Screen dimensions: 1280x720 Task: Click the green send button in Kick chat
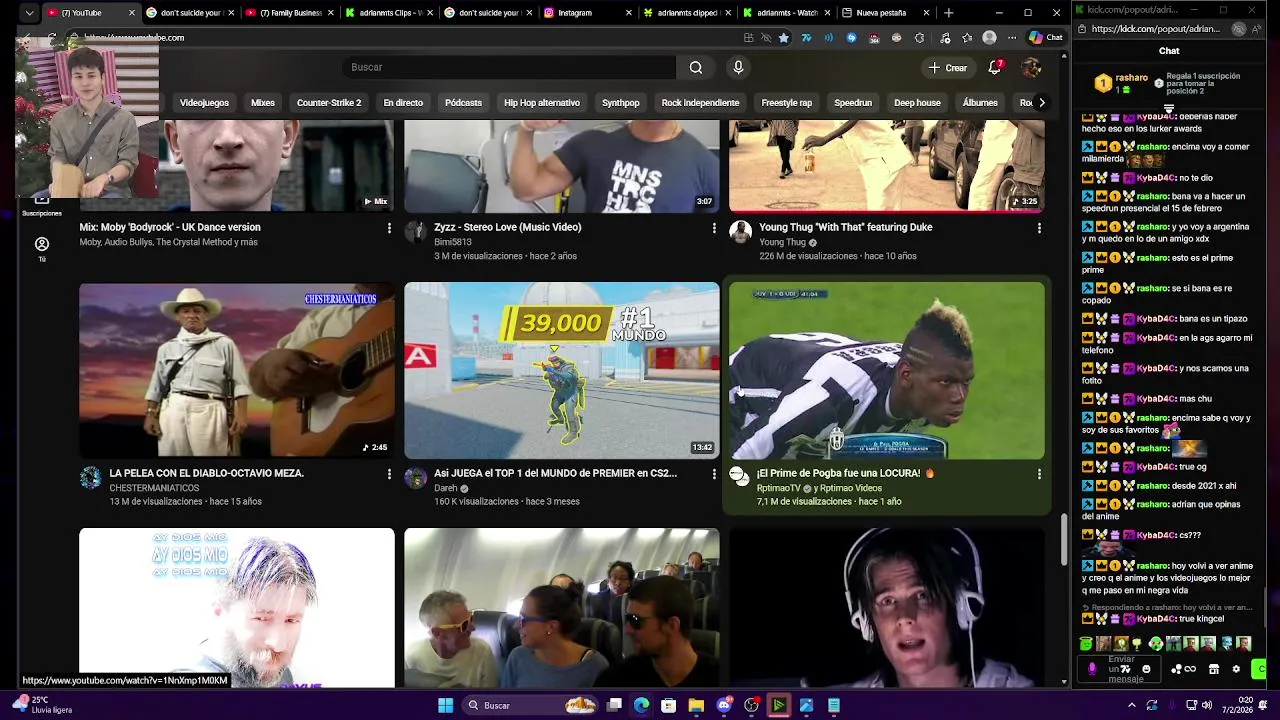(1259, 669)
